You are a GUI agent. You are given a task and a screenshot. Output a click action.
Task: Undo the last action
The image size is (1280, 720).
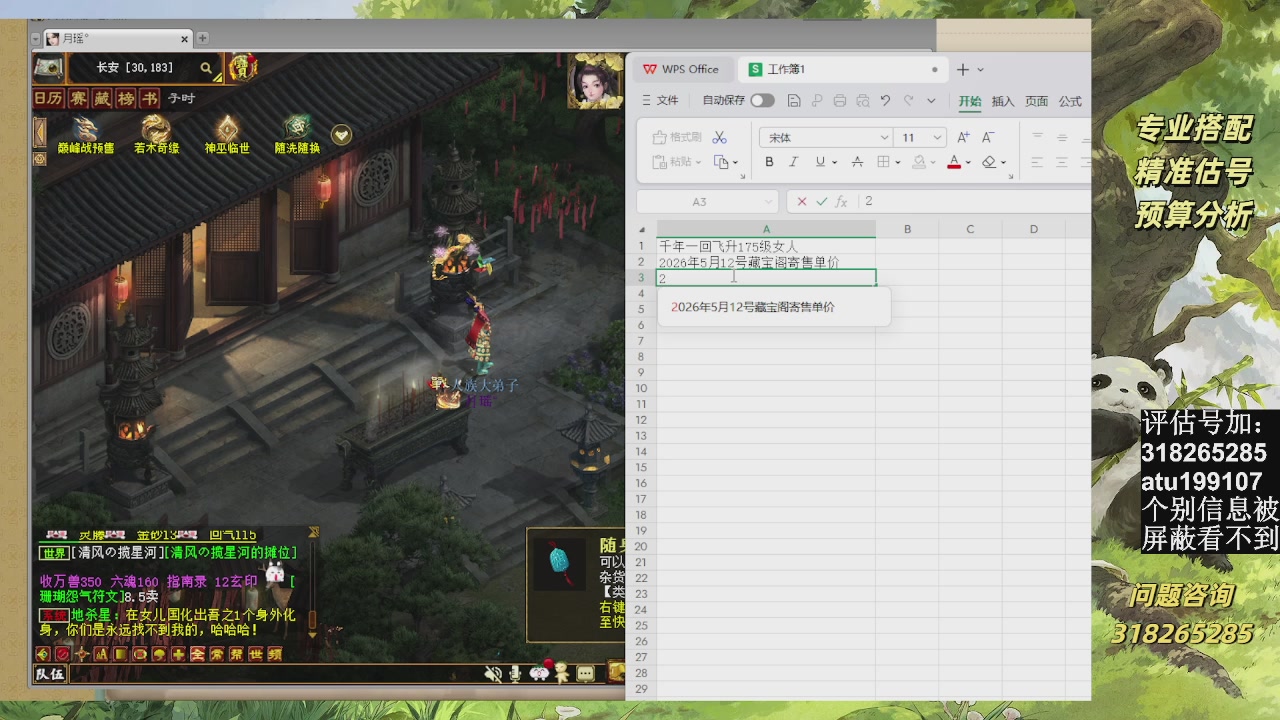(x=885, y=100)
